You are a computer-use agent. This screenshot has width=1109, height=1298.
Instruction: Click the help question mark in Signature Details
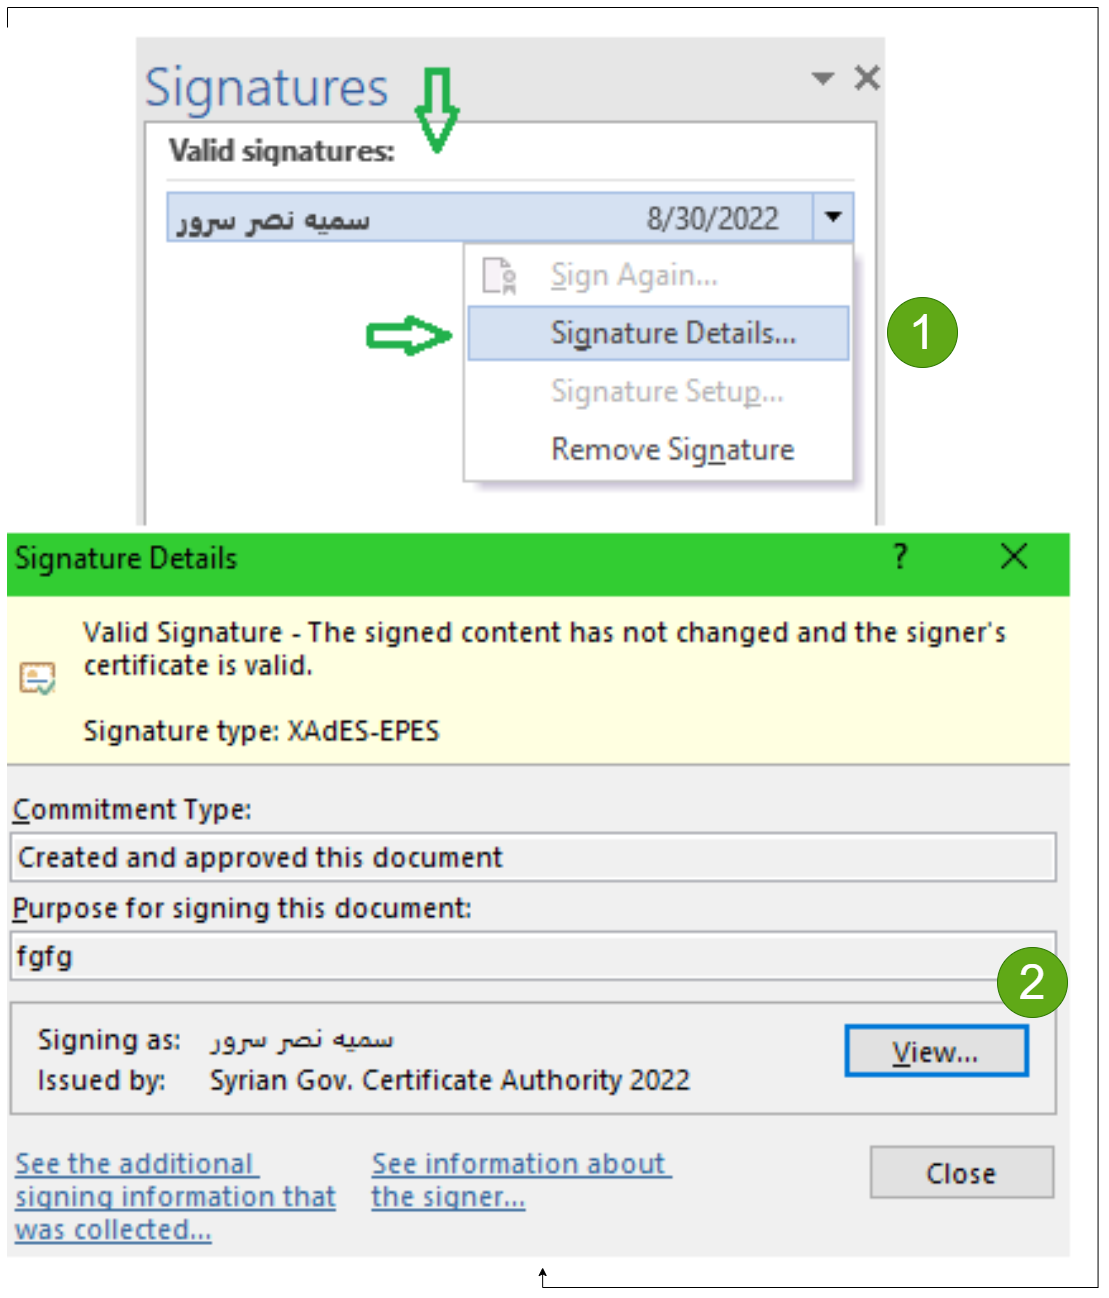pos(900,556)
